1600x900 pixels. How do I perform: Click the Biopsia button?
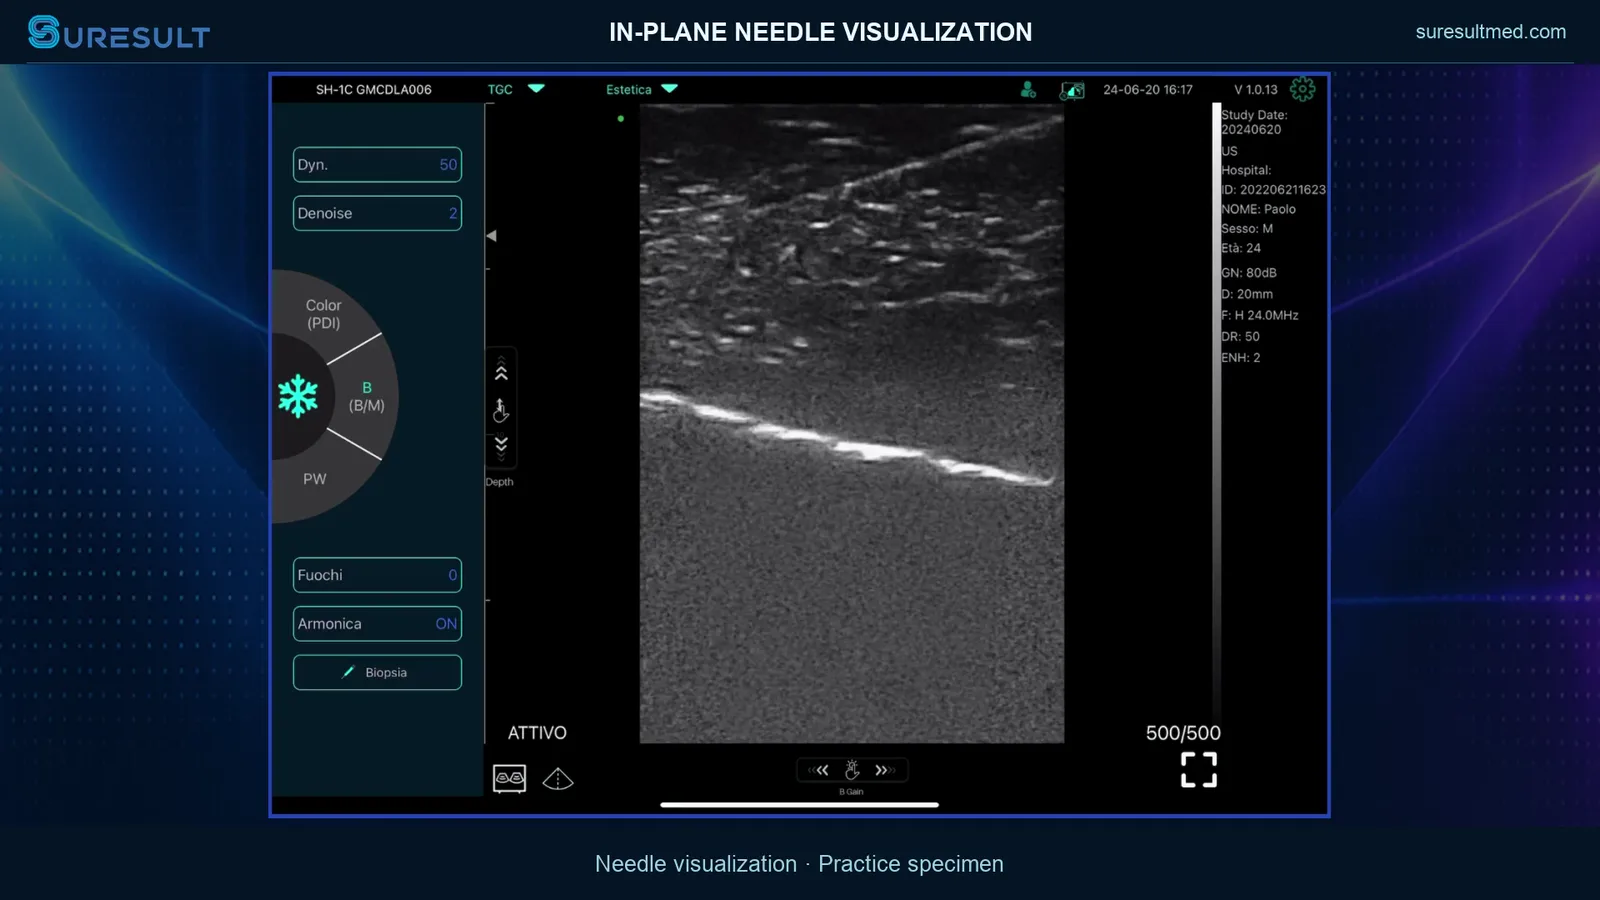pyautogui.click(x=377, y=672)
